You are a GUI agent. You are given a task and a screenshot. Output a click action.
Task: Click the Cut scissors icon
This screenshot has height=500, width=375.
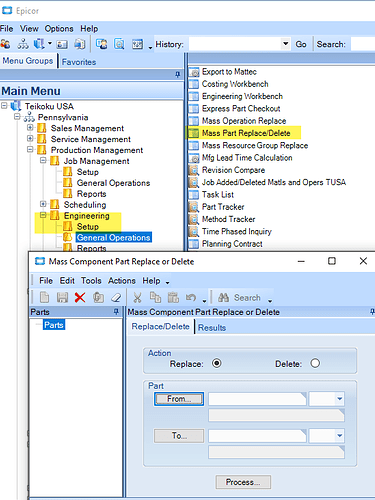pyautogui.click(x=137, y=297)
